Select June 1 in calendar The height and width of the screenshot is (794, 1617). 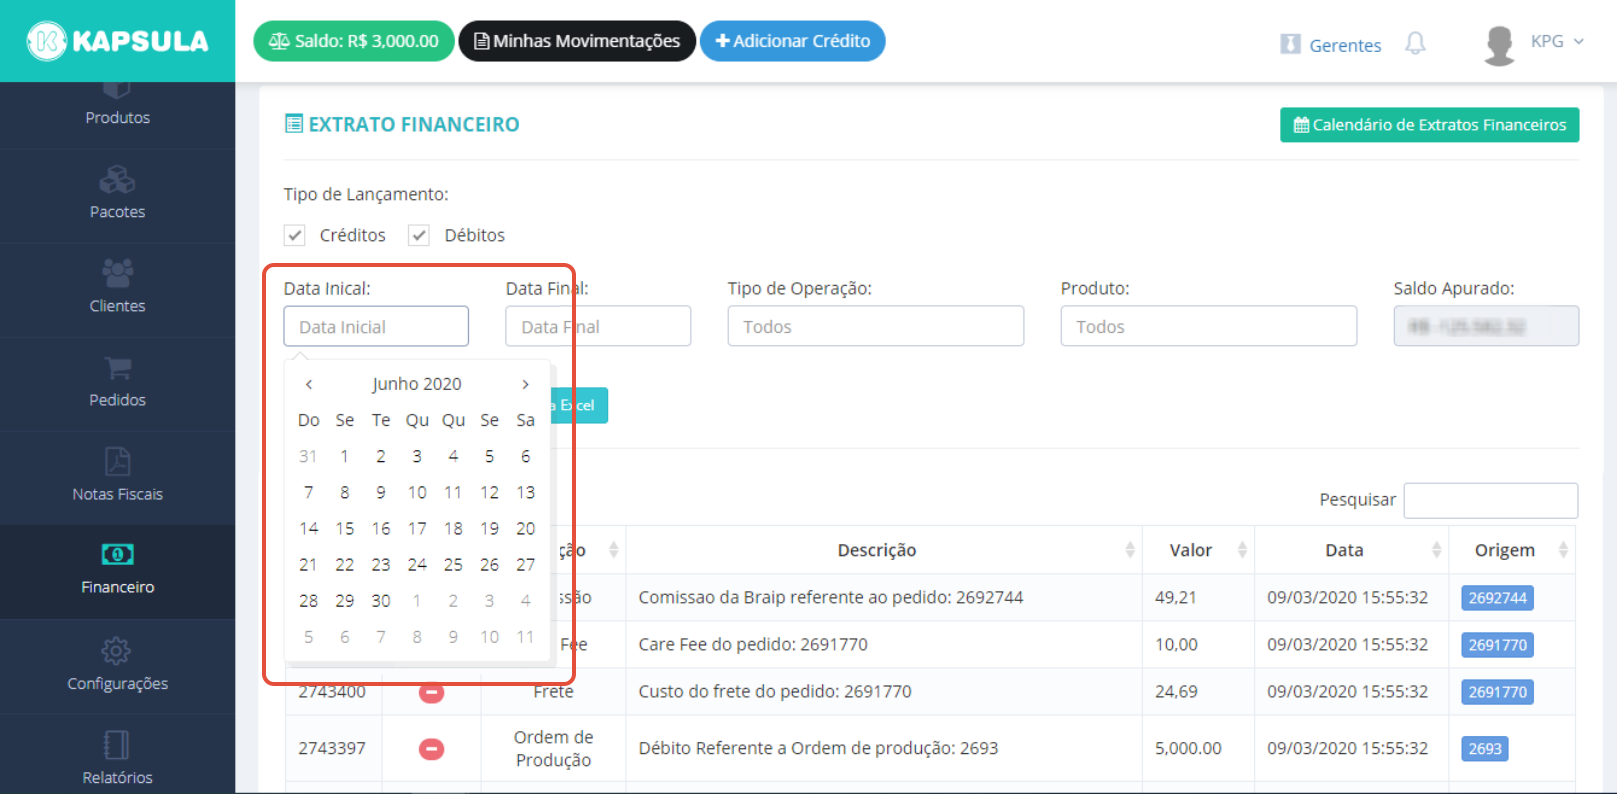click(345, 456)
